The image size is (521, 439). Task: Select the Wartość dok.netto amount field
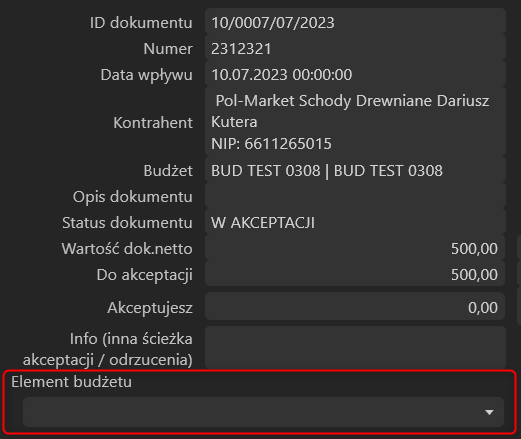click(355, 249)
